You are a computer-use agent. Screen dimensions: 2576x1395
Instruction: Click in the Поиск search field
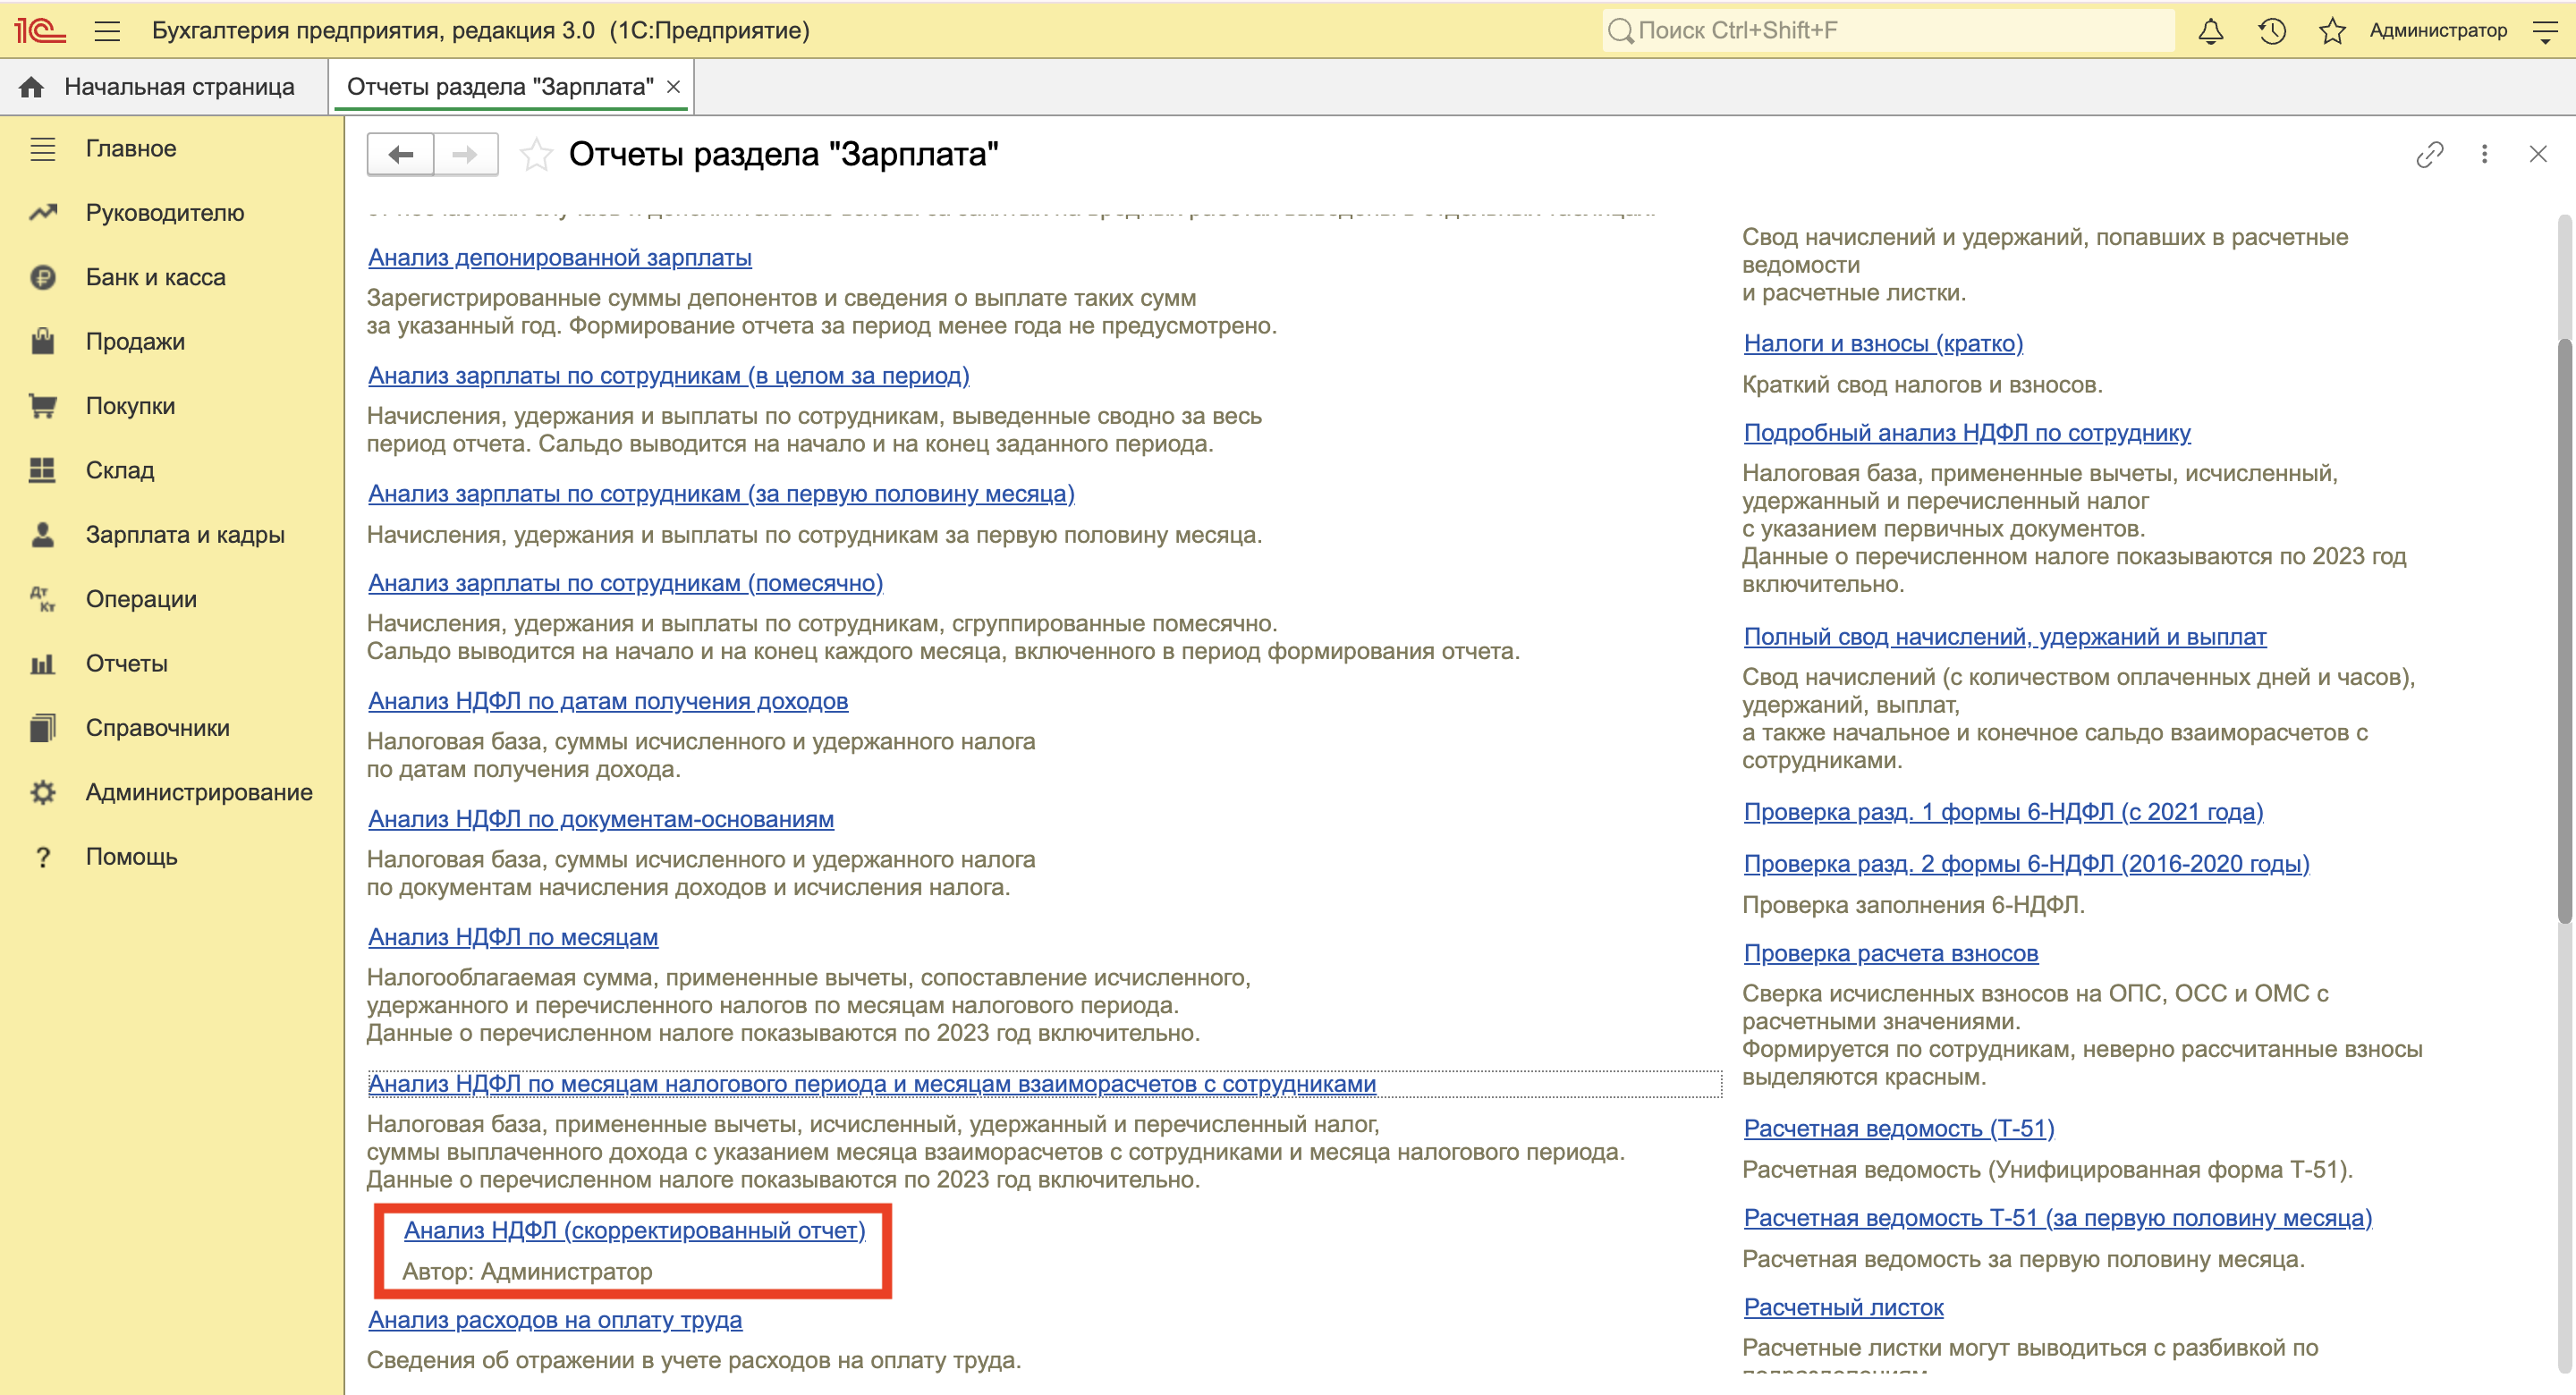(1890, 31)
